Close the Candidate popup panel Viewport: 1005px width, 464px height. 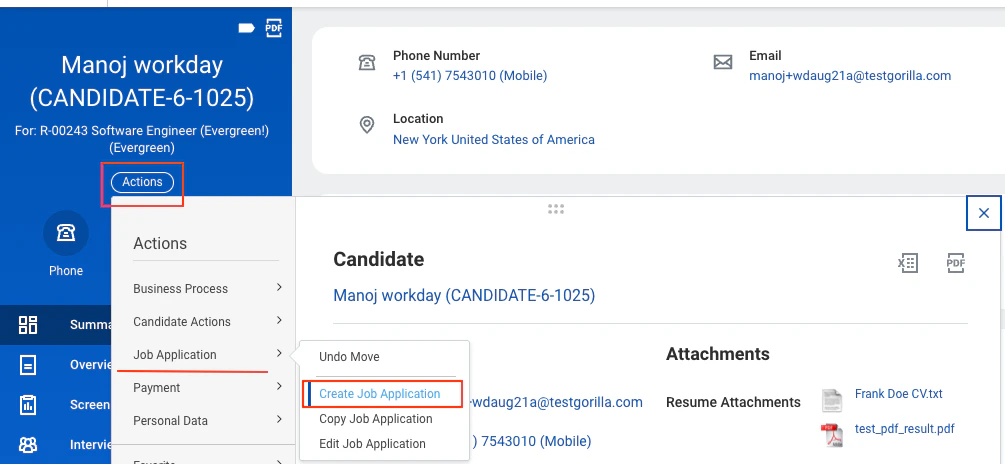(984, 213)
